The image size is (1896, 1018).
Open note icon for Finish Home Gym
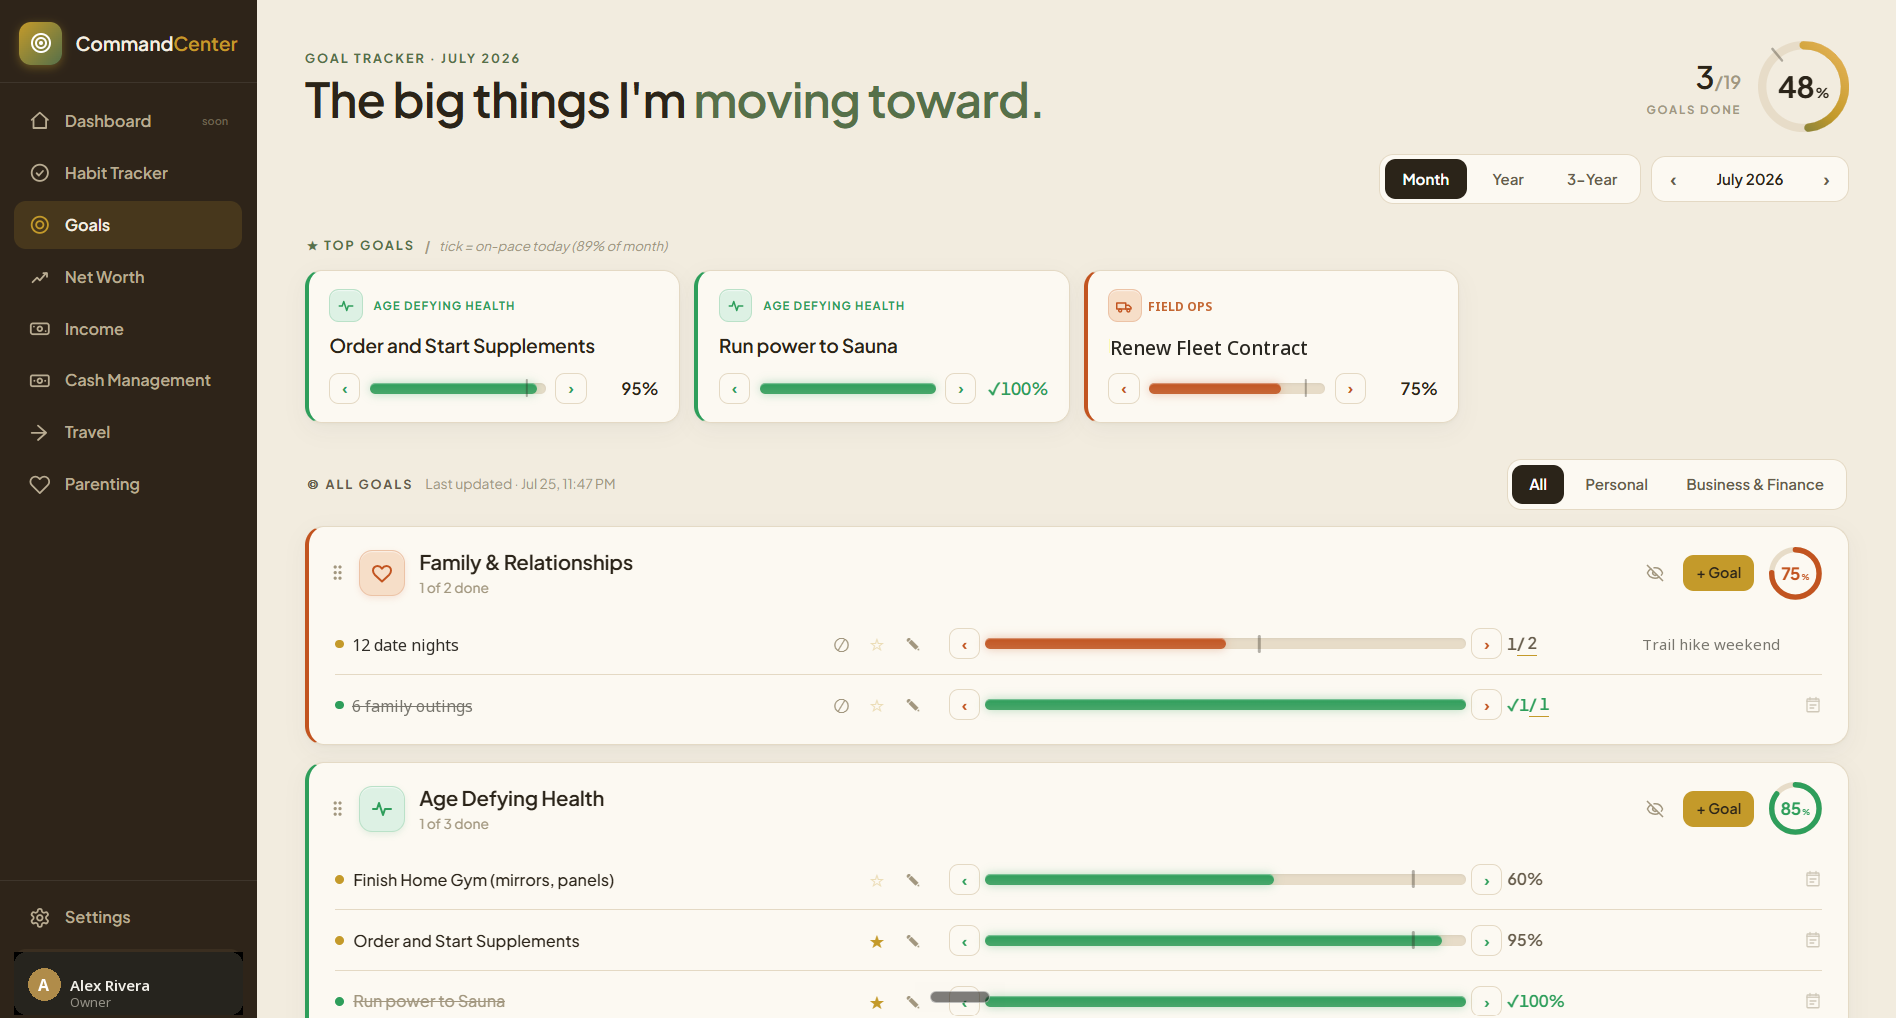1813,879
